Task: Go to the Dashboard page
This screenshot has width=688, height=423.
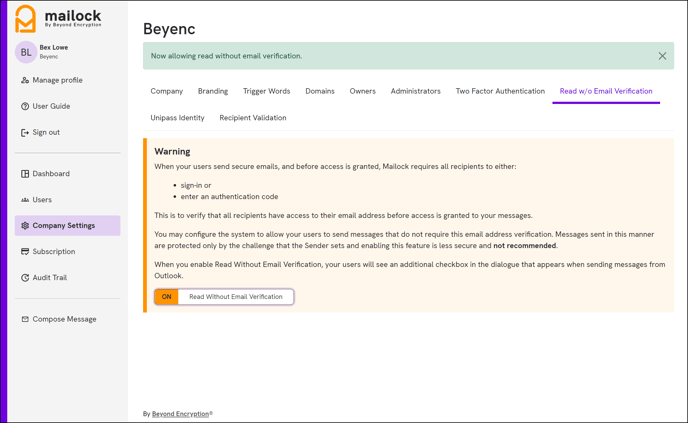Action: click(x=51, y=174)
